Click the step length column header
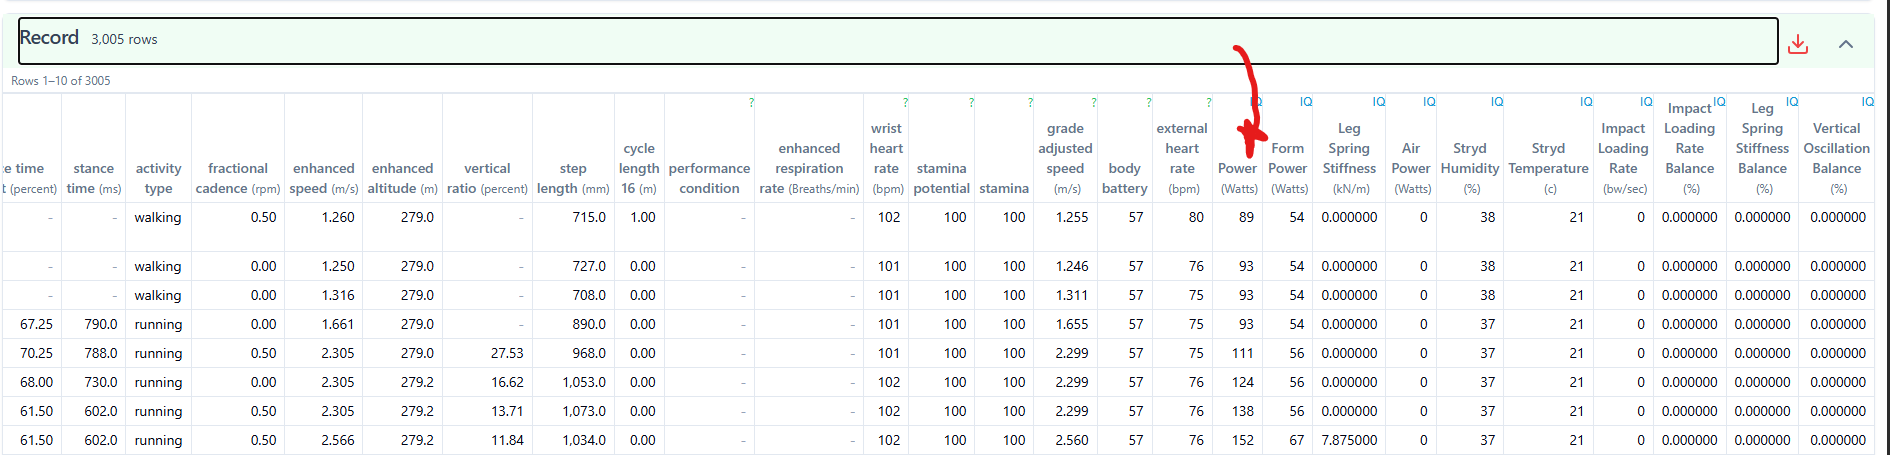 pyautogui.click(x=572, y=178)
